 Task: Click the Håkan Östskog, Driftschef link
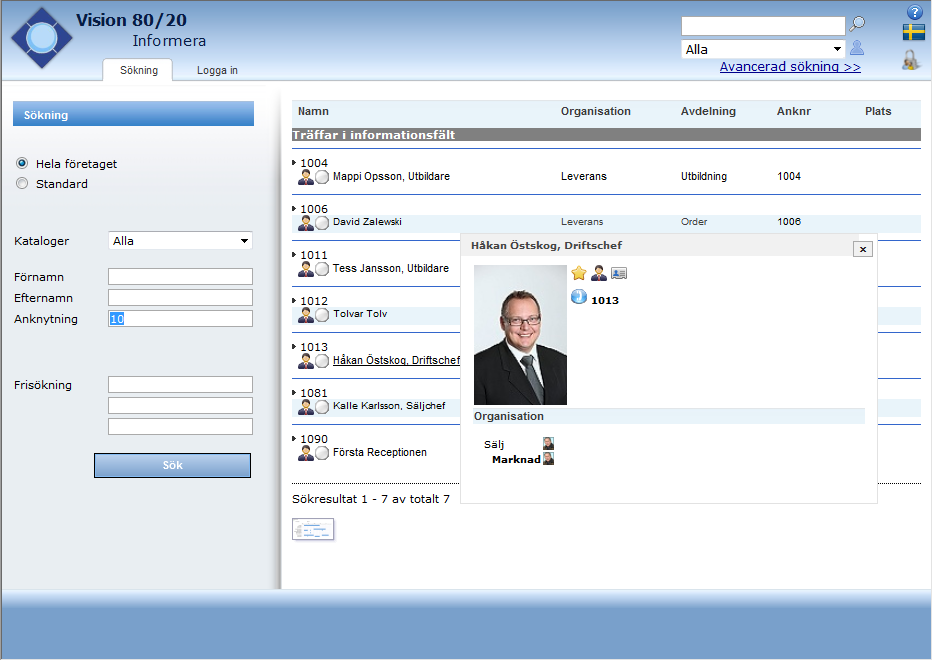(396, 360)
